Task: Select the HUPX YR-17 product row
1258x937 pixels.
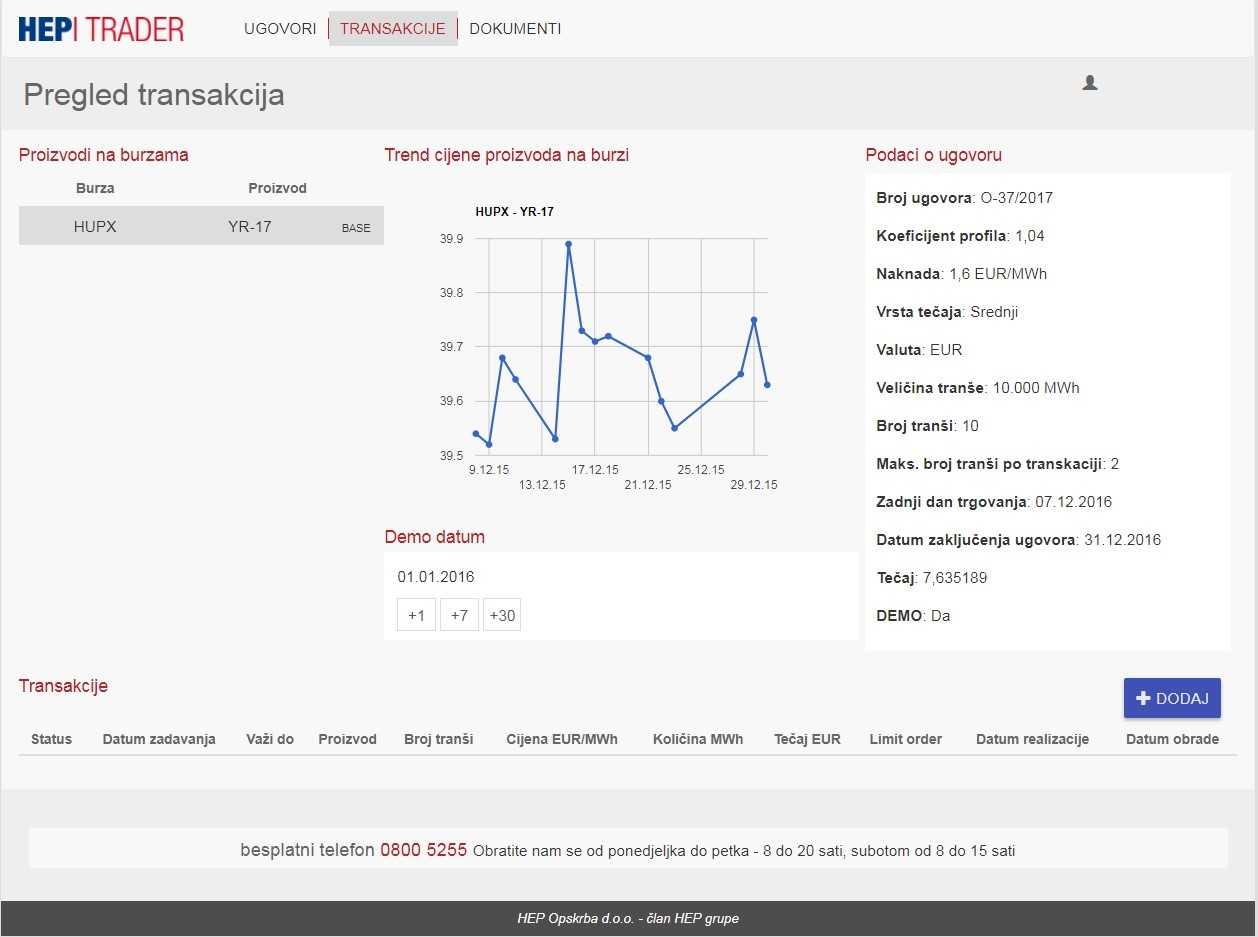Action: click(x=201, y=227)
